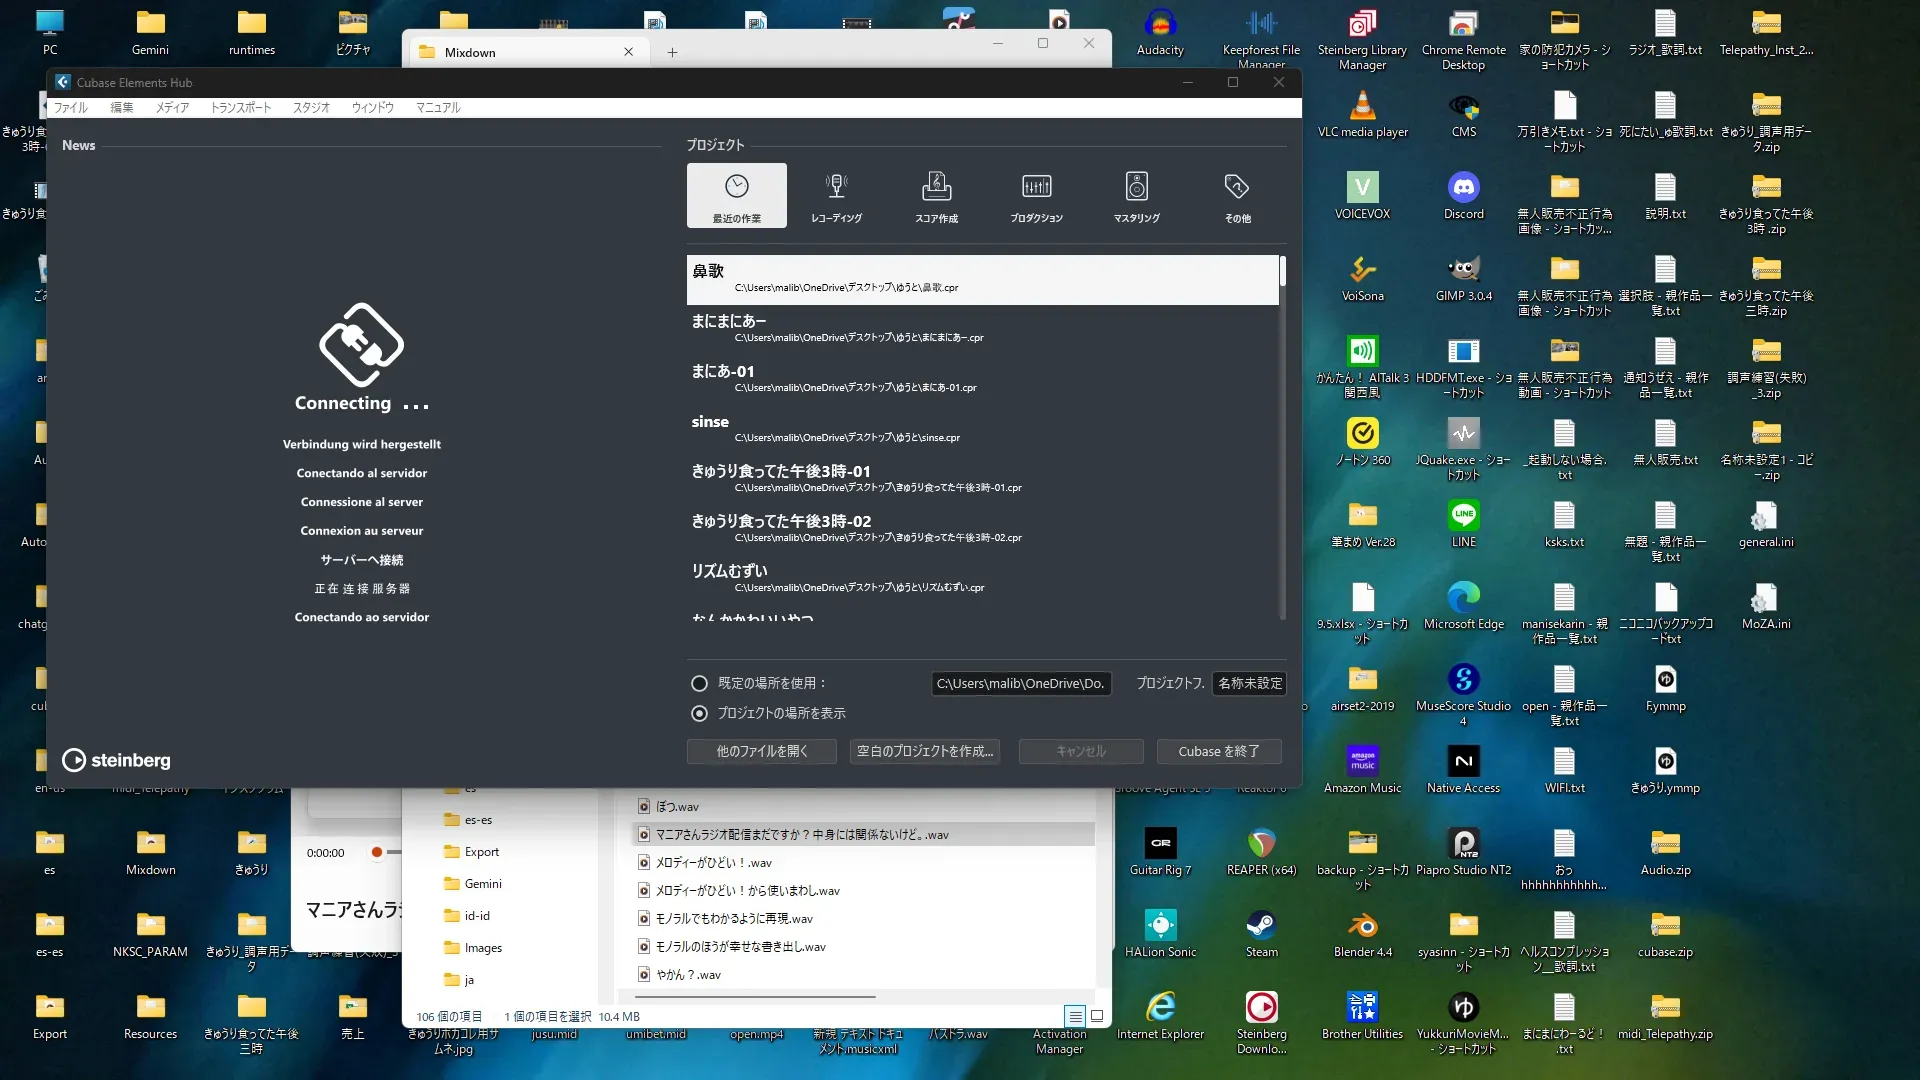The height and width of the screenshot is (1080, 1920).
Task: Click 他のファイルを開く button
Action: [761, 751]
